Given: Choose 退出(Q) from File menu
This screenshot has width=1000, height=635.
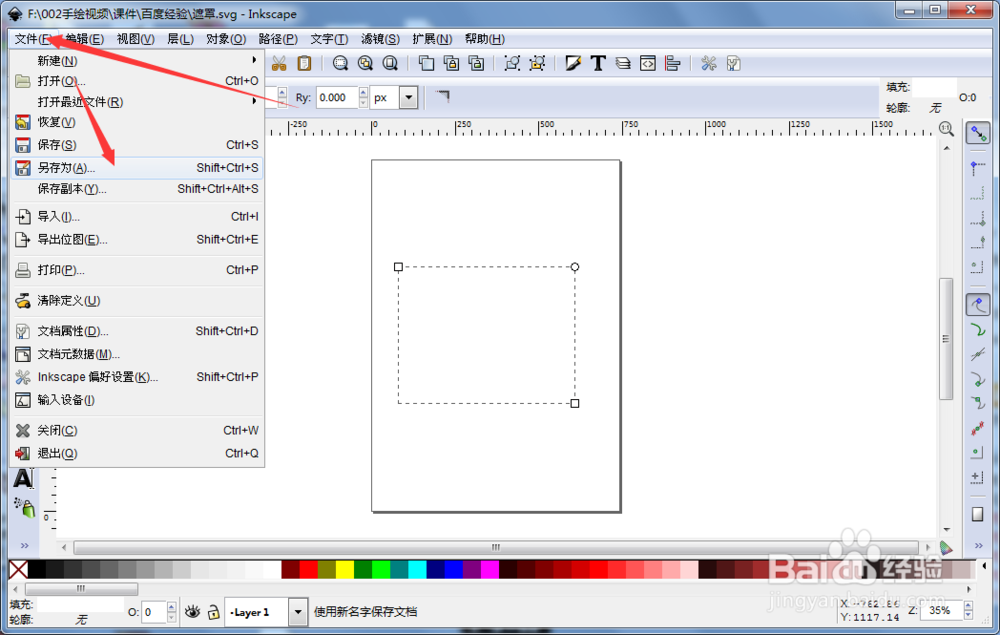Looking at the screenshot, I should tap(137, 453).
